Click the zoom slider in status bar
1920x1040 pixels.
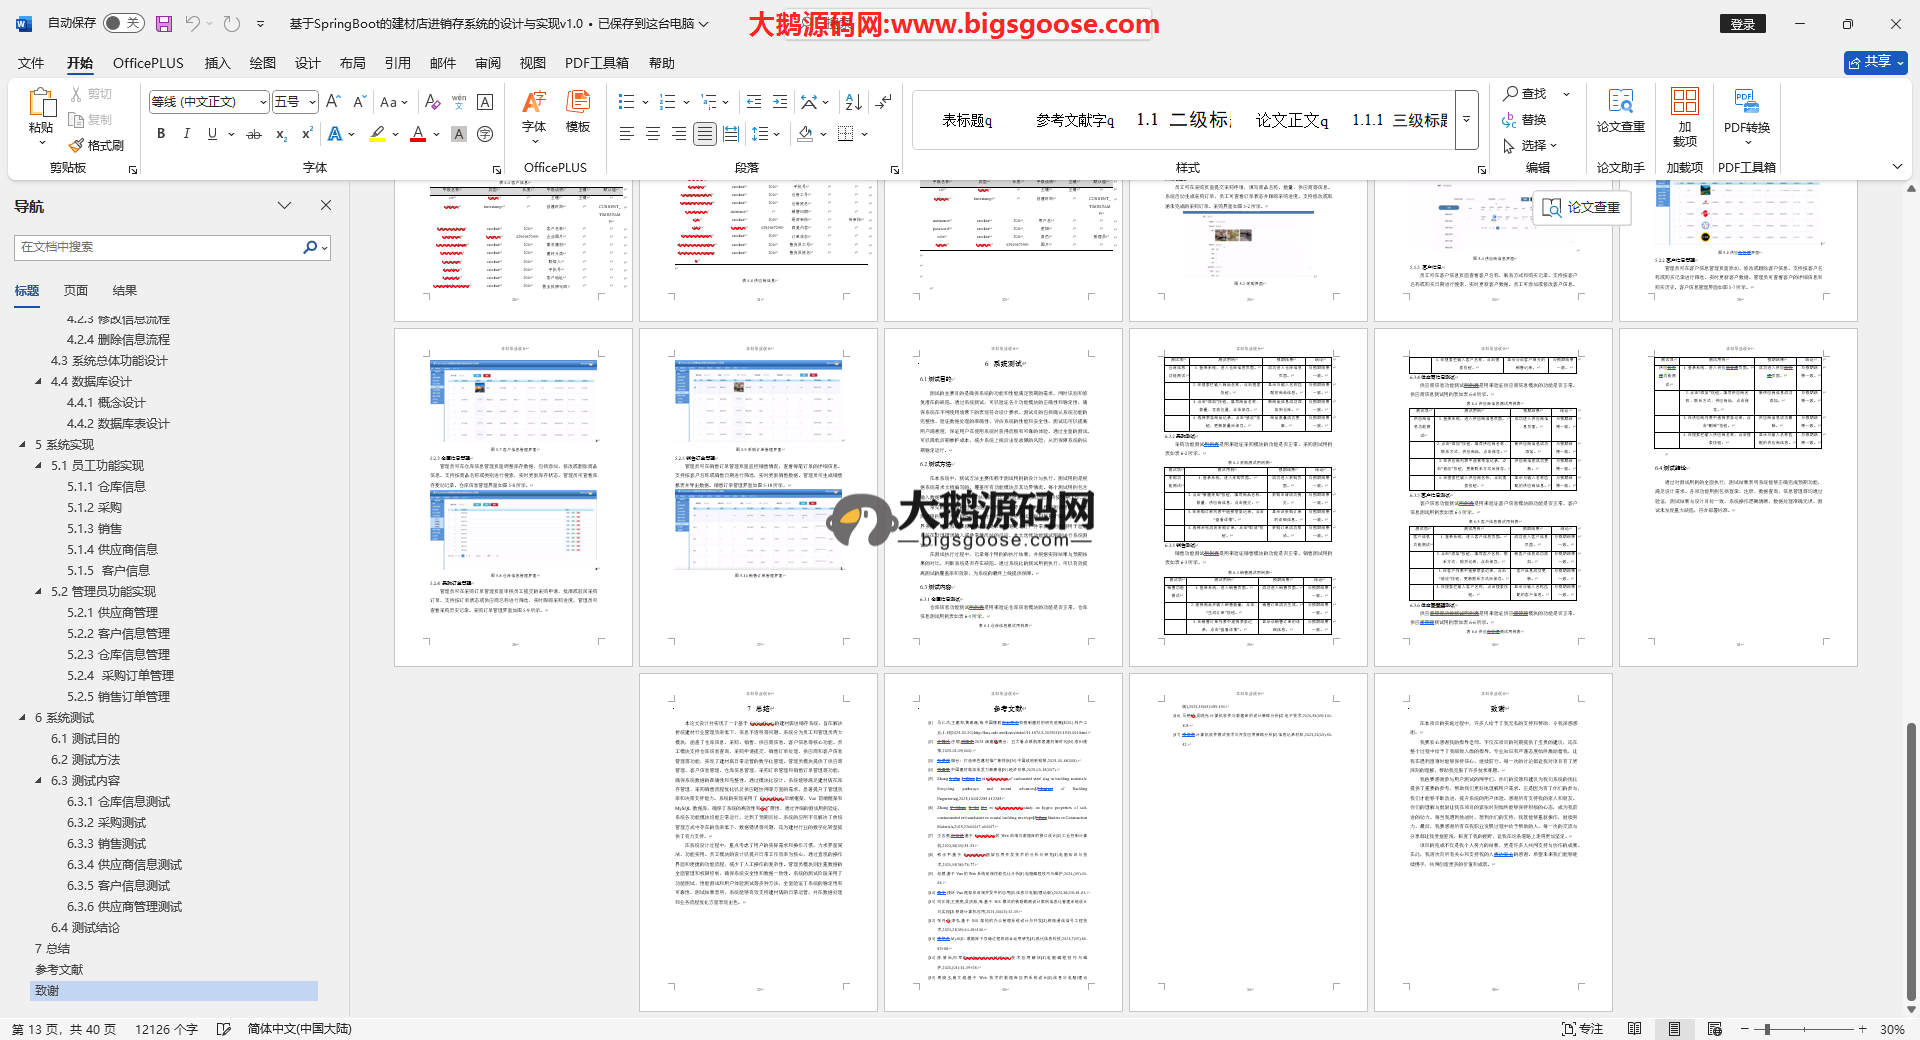click(1767, 1029)
